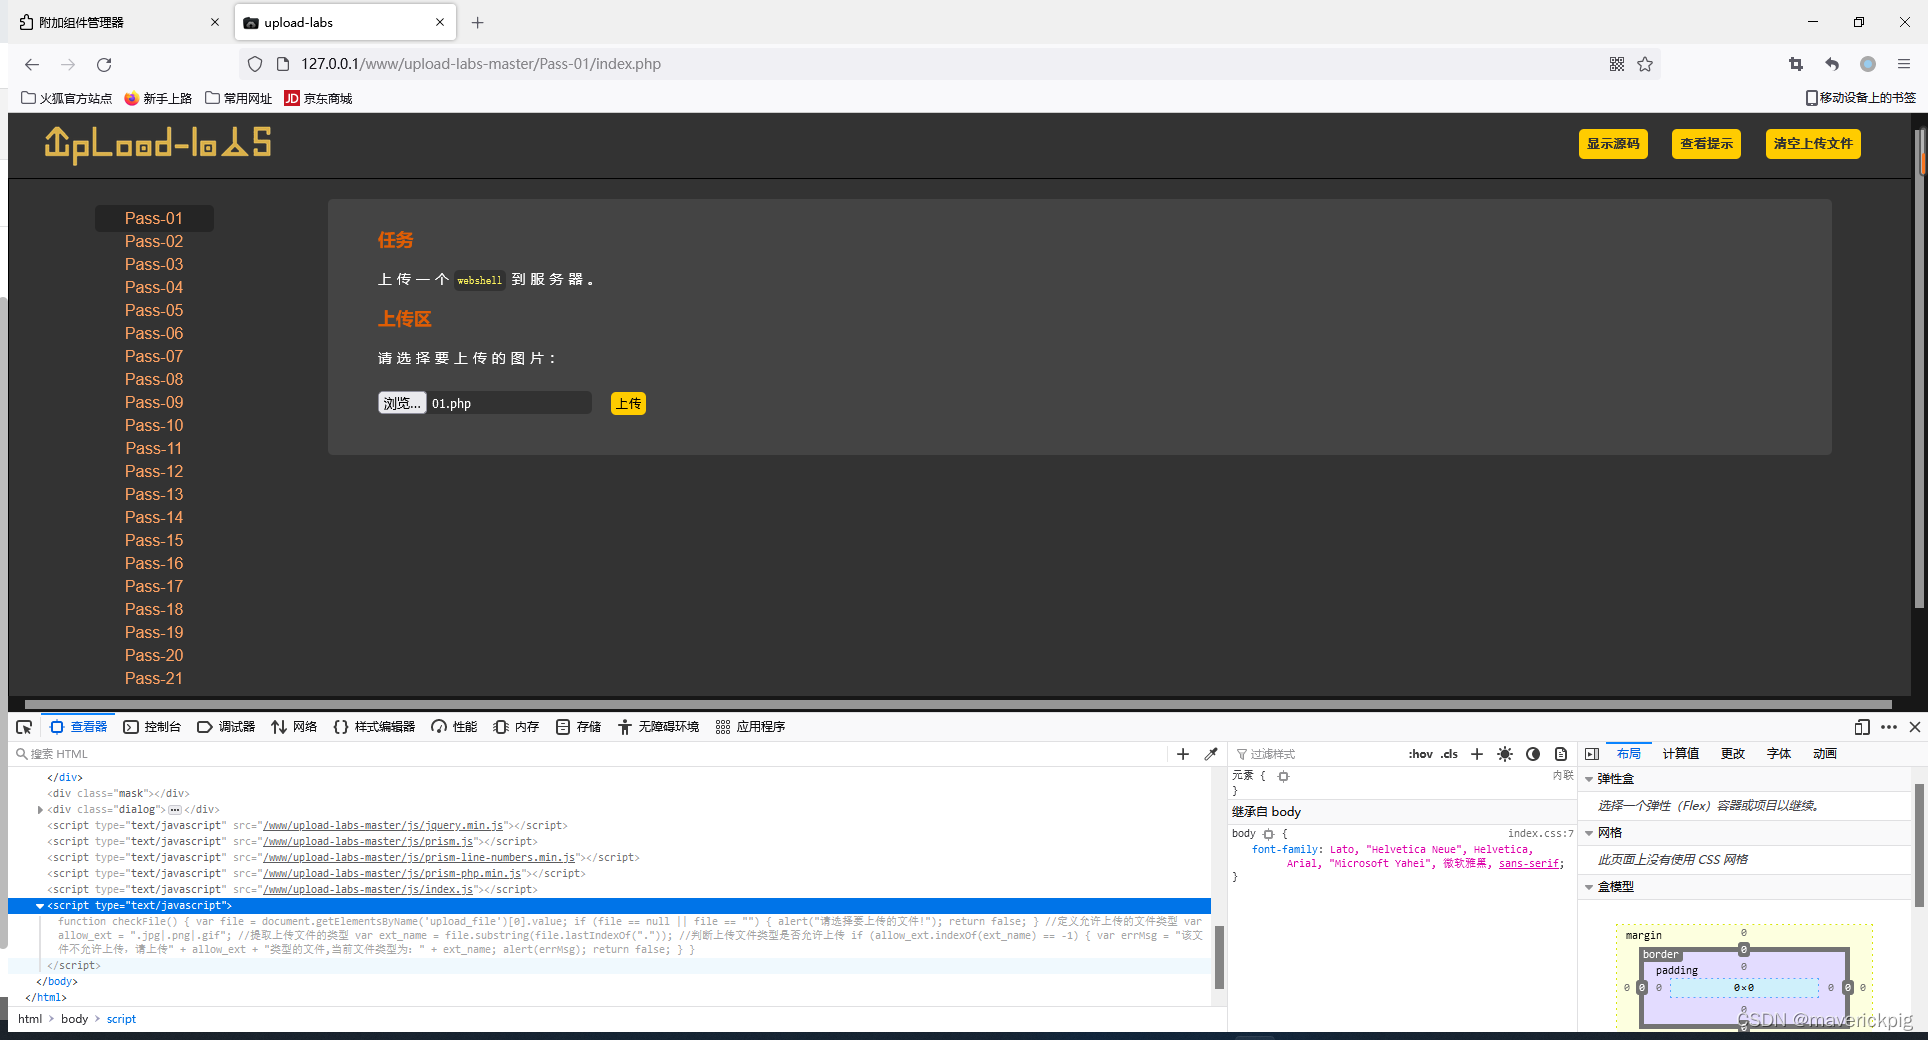Click the 过滤样式 filter field
The width and height of the screenshot is (1928, 1040).
[x=1320, y=754]
